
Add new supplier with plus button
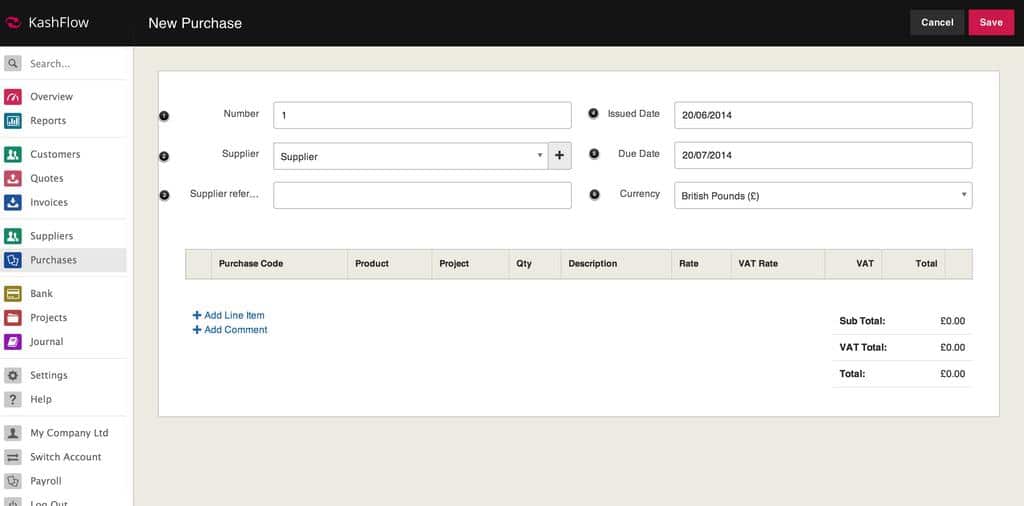559,156
